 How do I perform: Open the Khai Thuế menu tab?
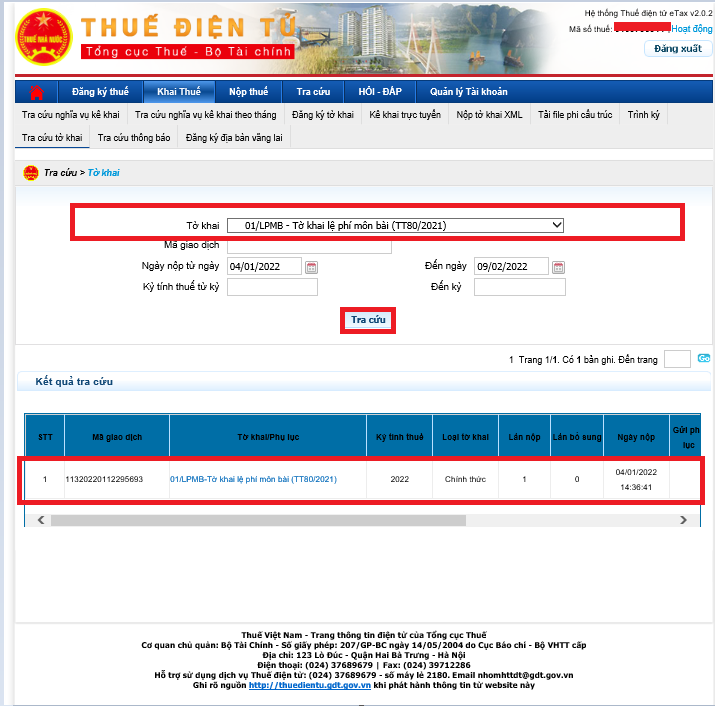coord(178,92)
